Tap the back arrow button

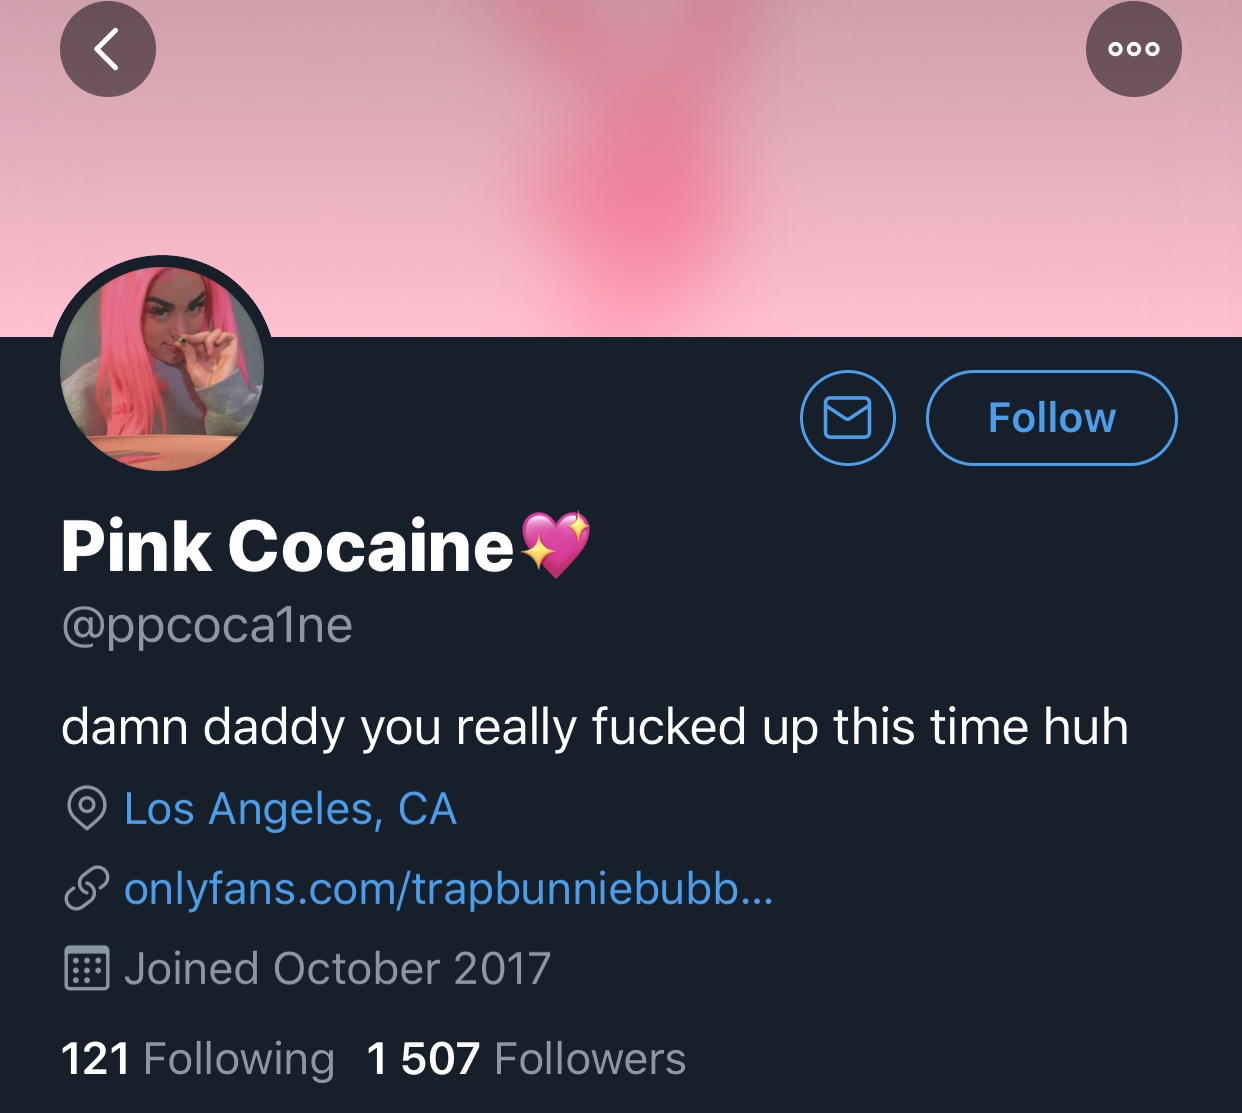(108, 49)
